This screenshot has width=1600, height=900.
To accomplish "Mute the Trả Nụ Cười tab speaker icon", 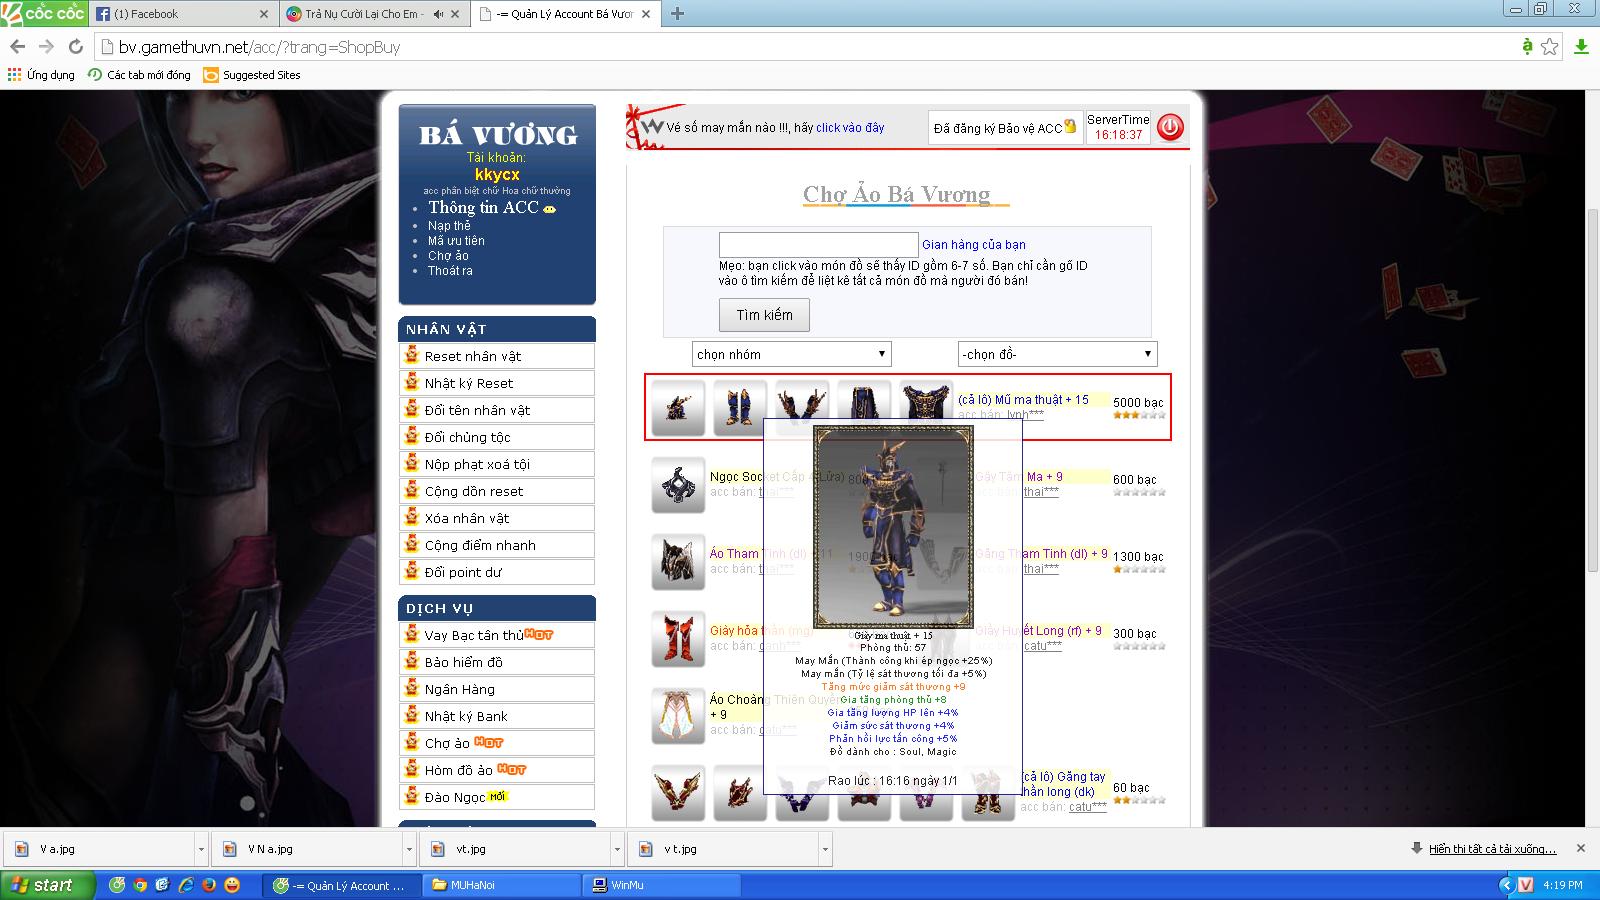I will pyautogui.click(x=438, y=14).
